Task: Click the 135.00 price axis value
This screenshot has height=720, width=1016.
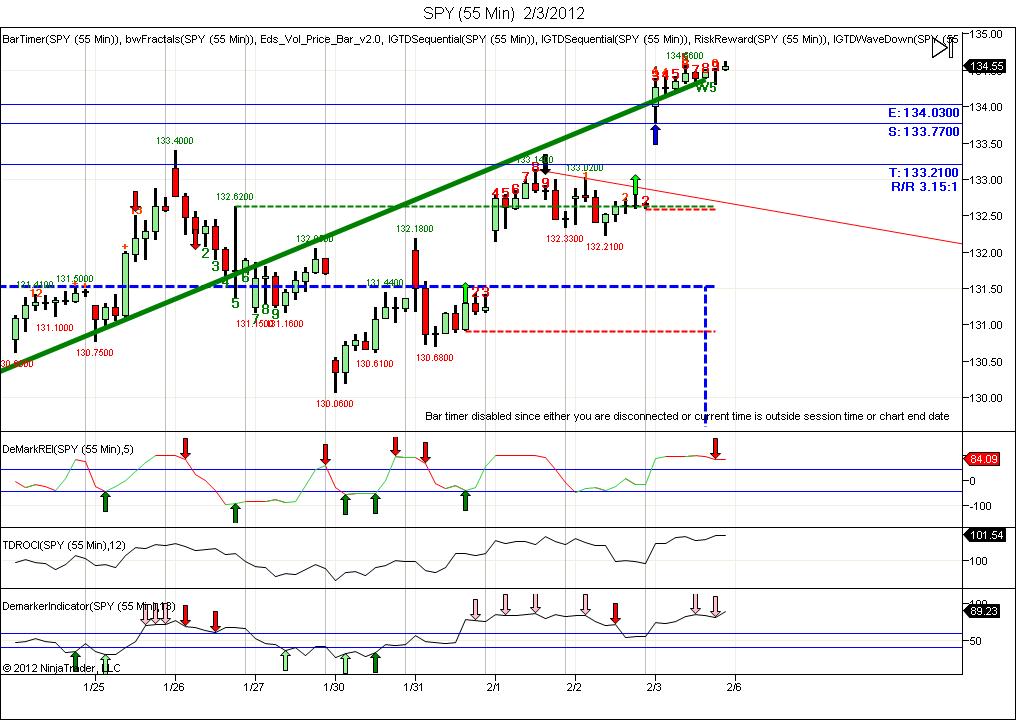Action: pos(986,34)
